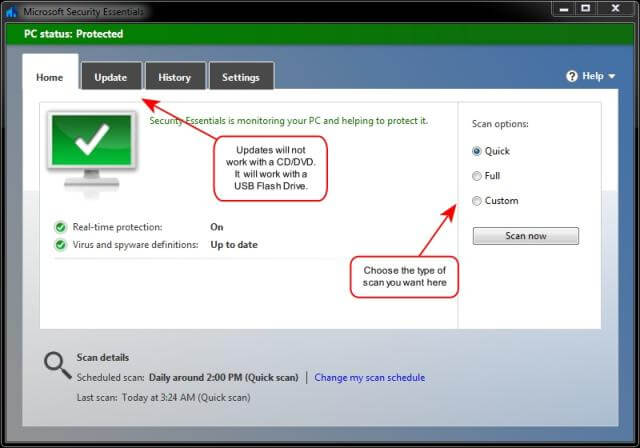Pick the Custom scan option
This screenshot has height=448, width=640.
477,201
